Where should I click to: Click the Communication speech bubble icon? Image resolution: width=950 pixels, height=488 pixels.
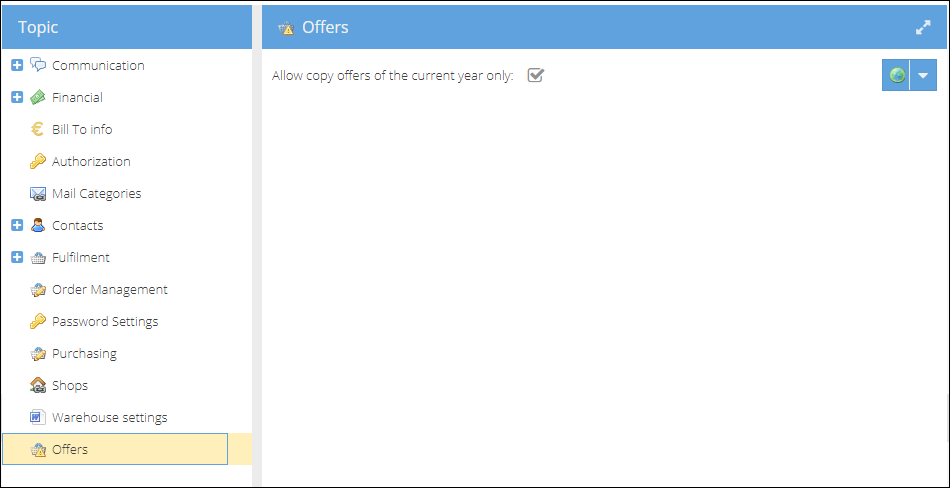click(x=38, y=65)
